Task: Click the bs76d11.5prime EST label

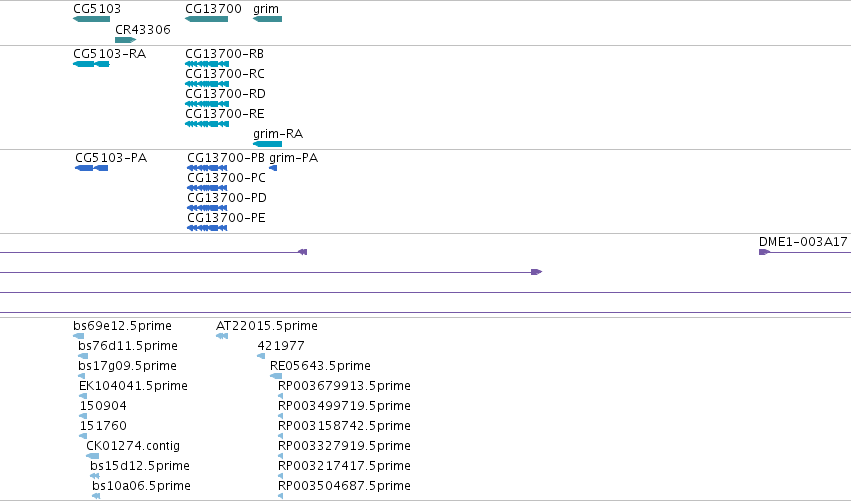Action: coord(128,346)
